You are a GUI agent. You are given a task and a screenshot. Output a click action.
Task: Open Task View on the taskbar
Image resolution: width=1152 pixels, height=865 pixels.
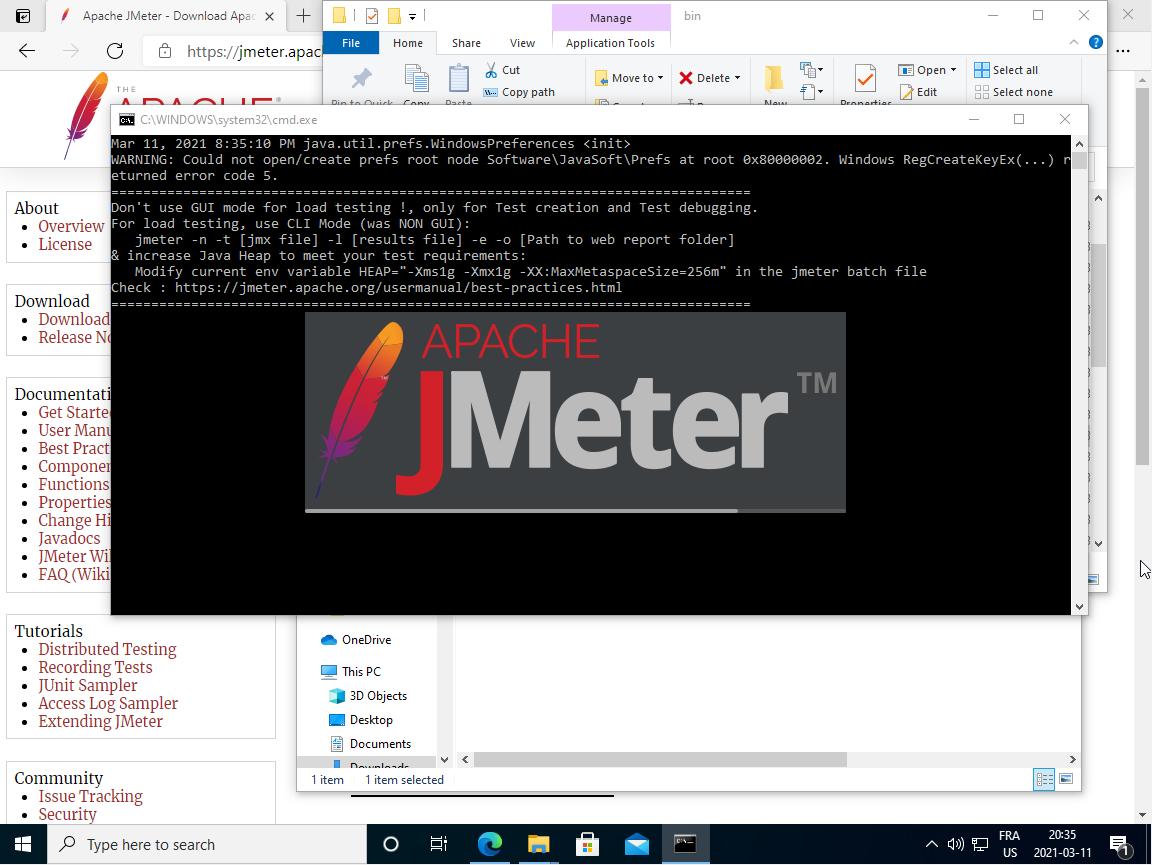point(438,844)
